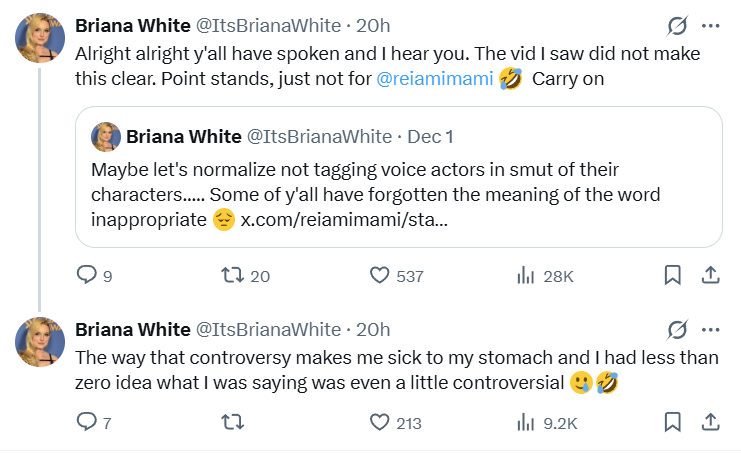Open Briana White's avatar on first tweet
This screenshot has height=455, width=741.
pos(40,39)
